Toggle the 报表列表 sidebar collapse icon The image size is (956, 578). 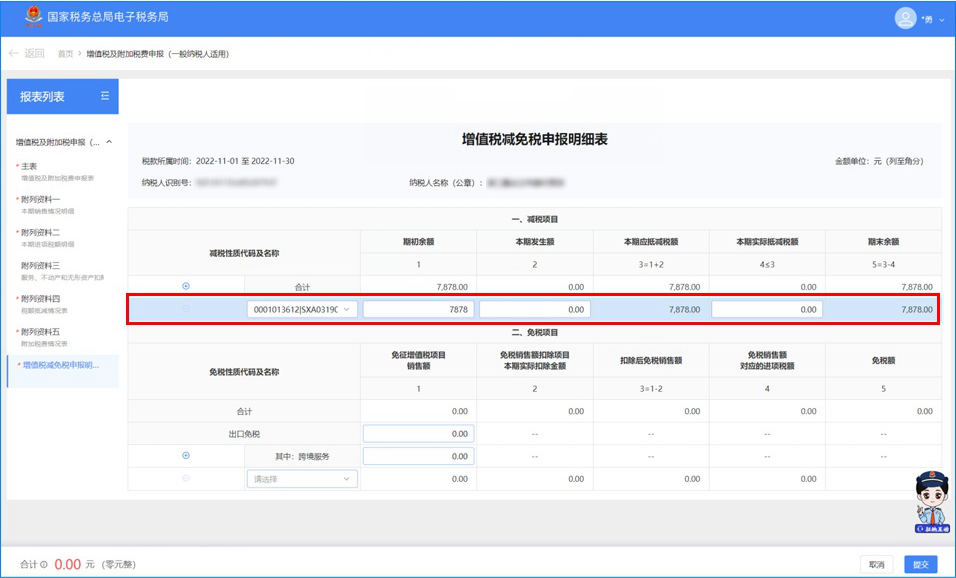coord(104,96)
